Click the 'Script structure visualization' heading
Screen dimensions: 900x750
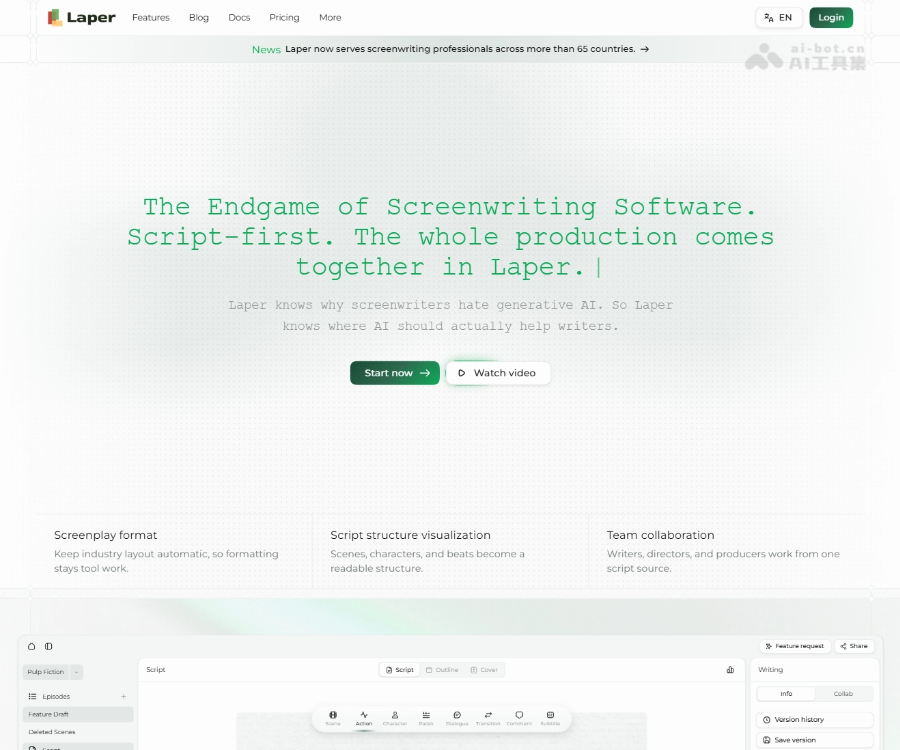[410, 535]
